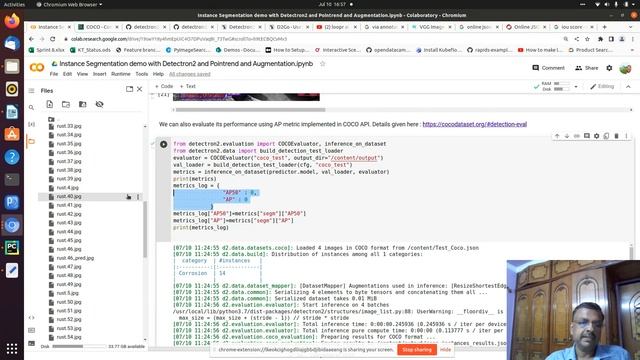
Task: Move cell up with the arrow icon
Action: click(x=557, y=136)
